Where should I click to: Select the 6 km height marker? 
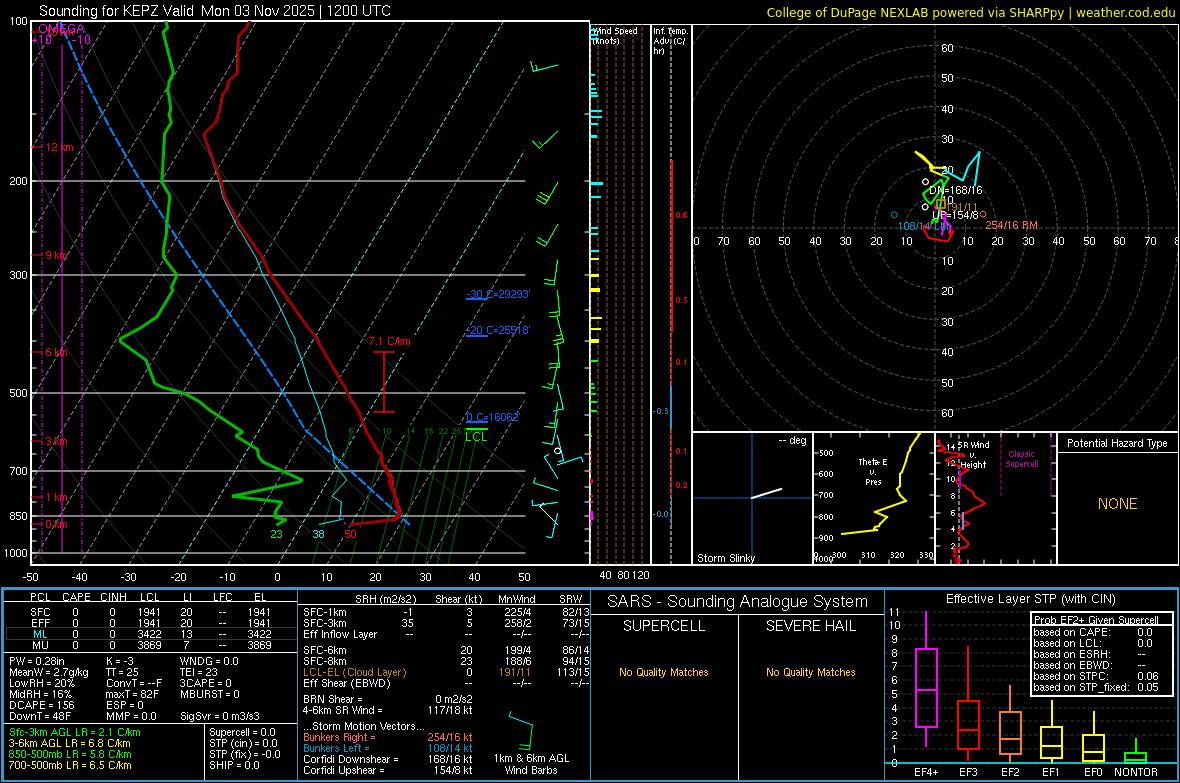click(x=56, y=352)
